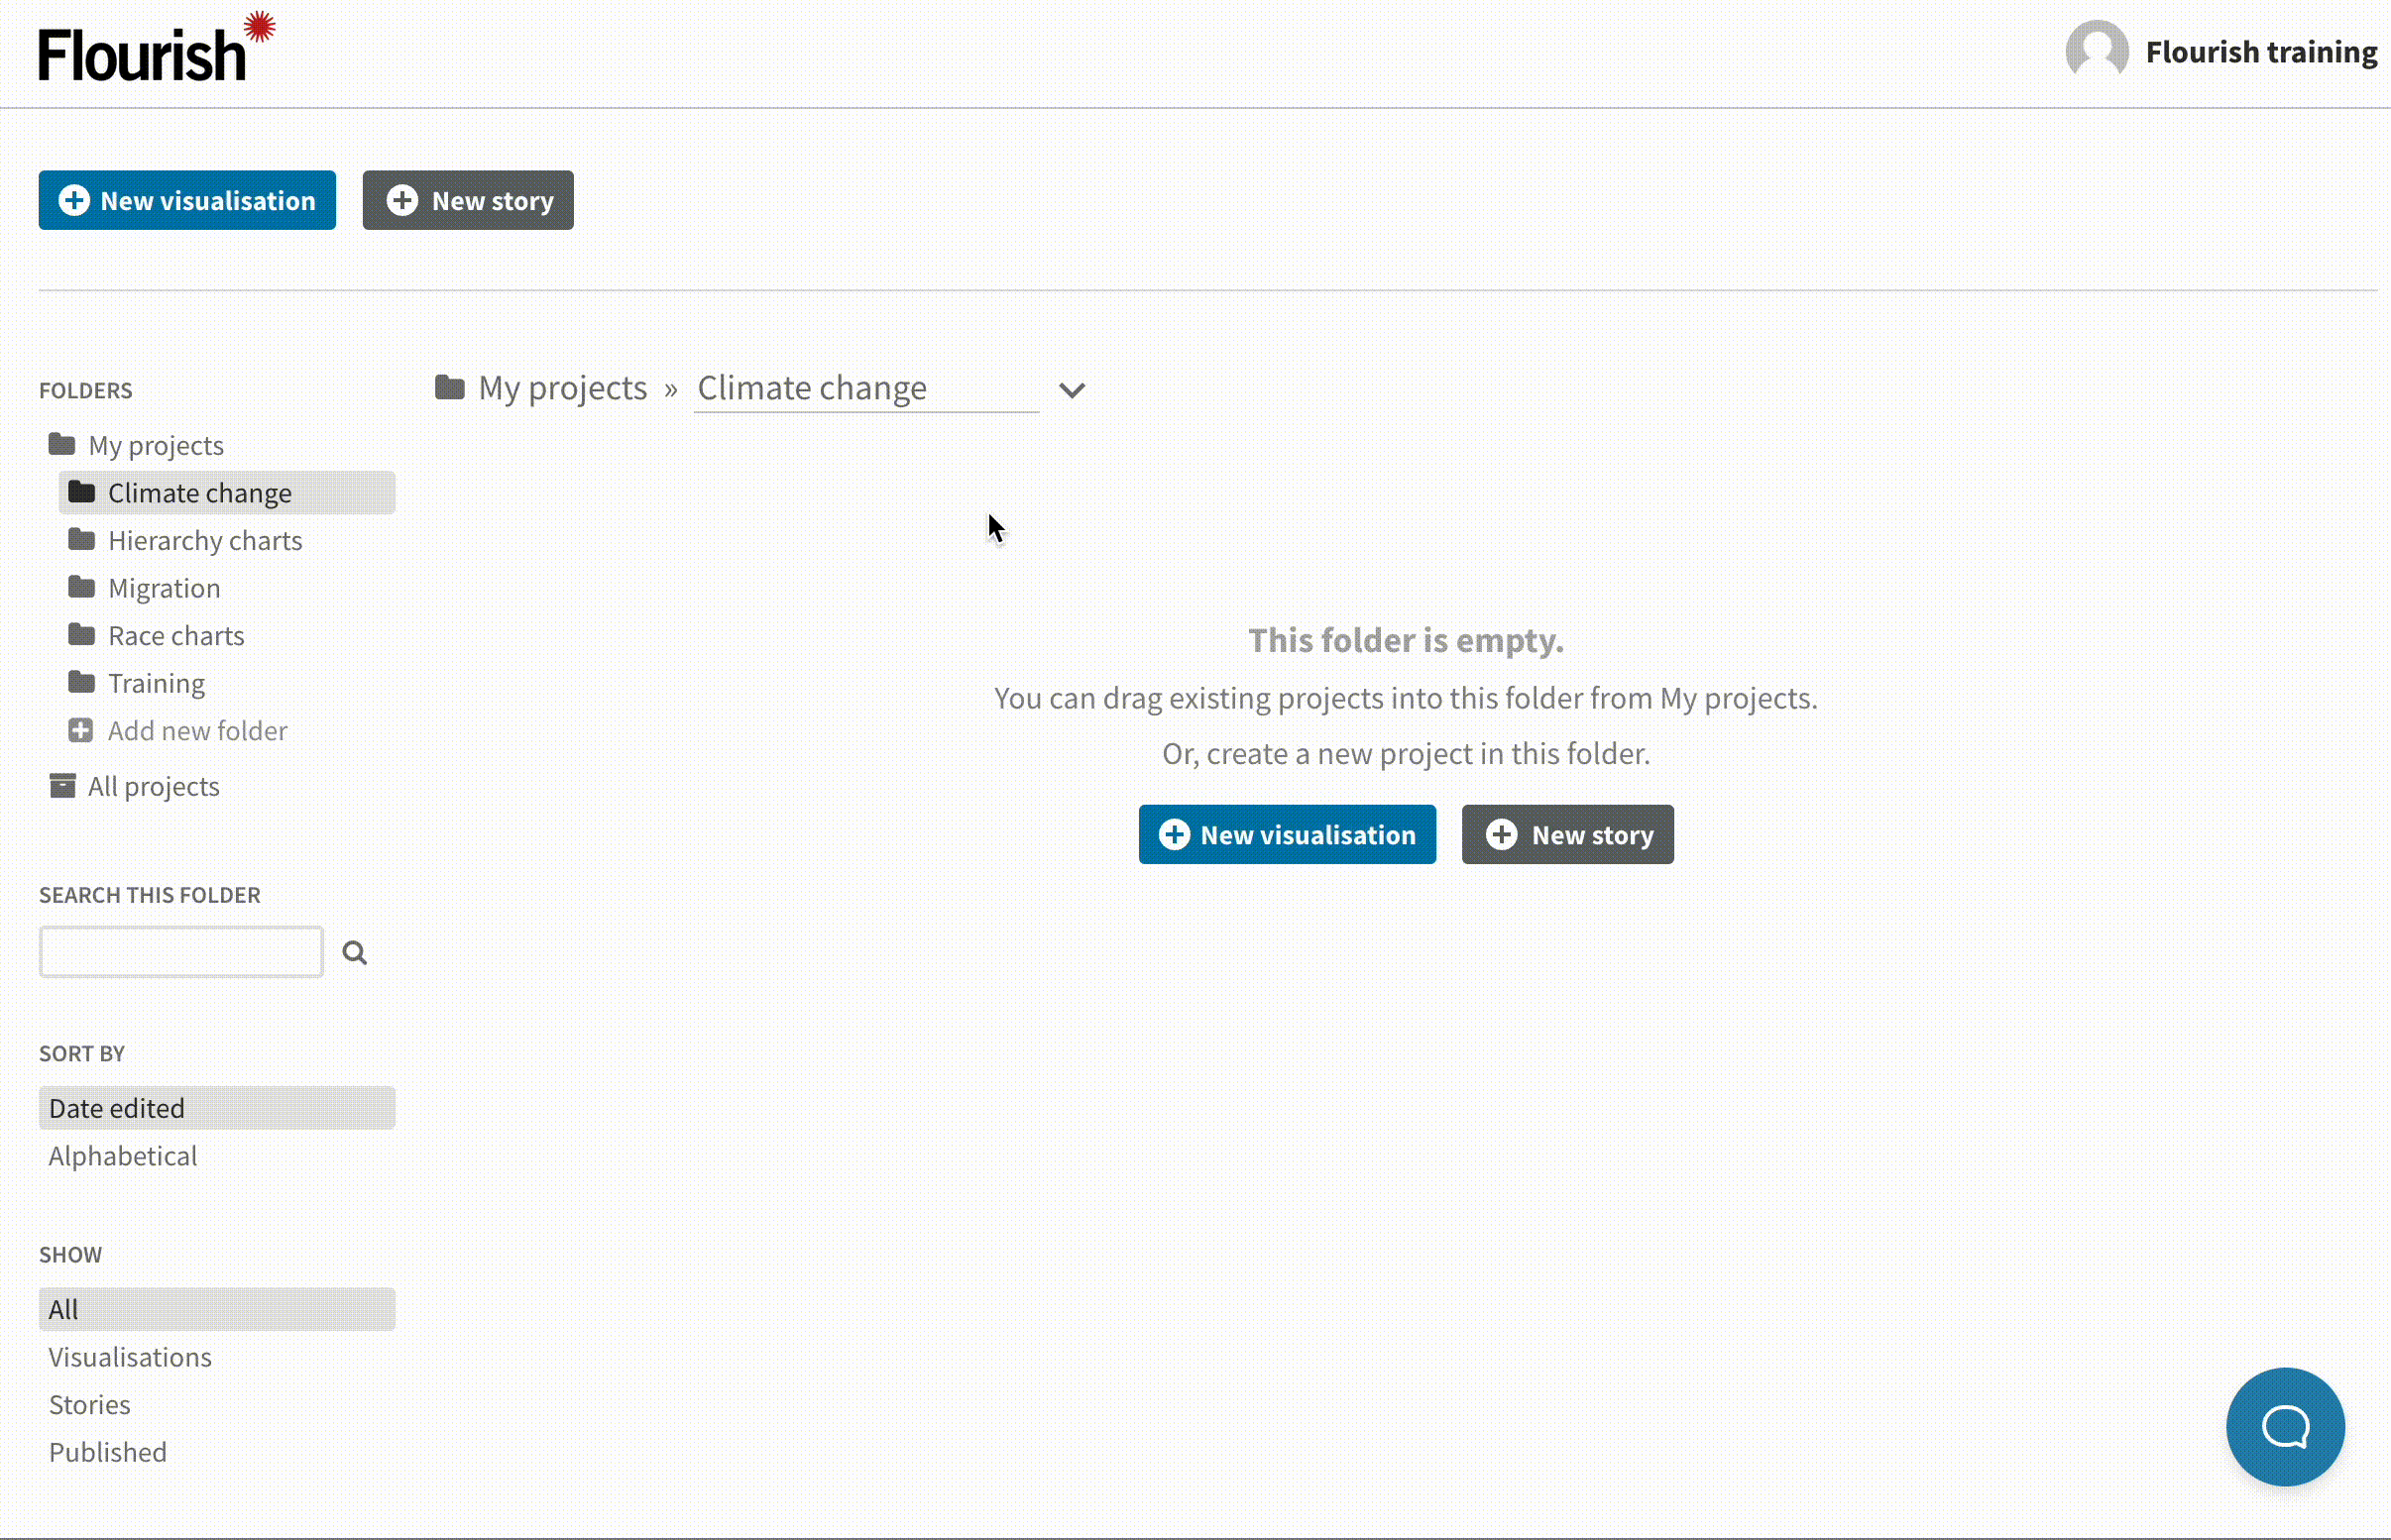Click the FOLDERS section heading
The height and width of the screenshot is (1540, 2391).
coord(86,390)
